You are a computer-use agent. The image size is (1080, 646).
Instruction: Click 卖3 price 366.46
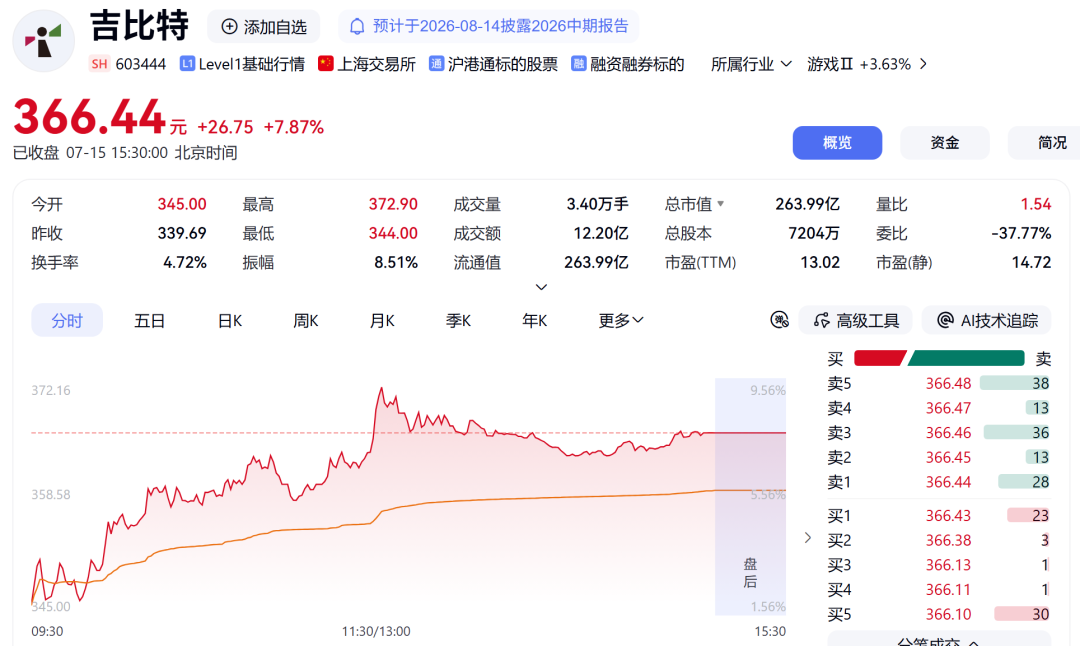pos(948,433)
